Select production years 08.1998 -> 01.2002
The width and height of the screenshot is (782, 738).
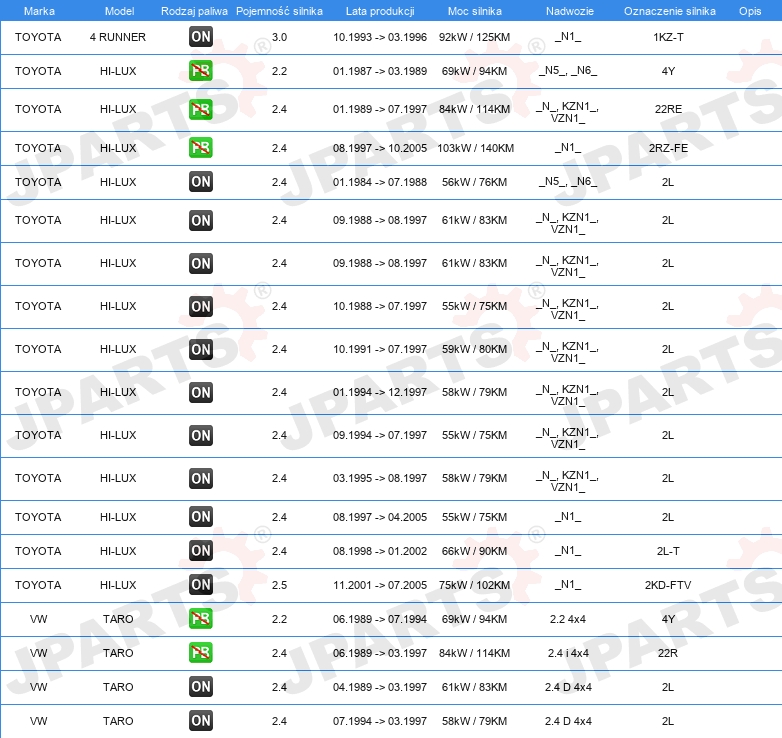[380, 551]
